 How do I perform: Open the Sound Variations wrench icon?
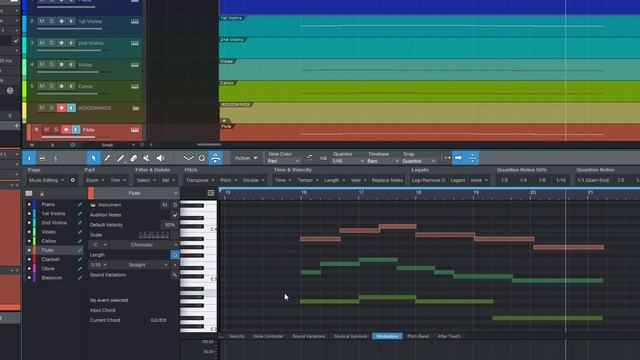[174, 275]
